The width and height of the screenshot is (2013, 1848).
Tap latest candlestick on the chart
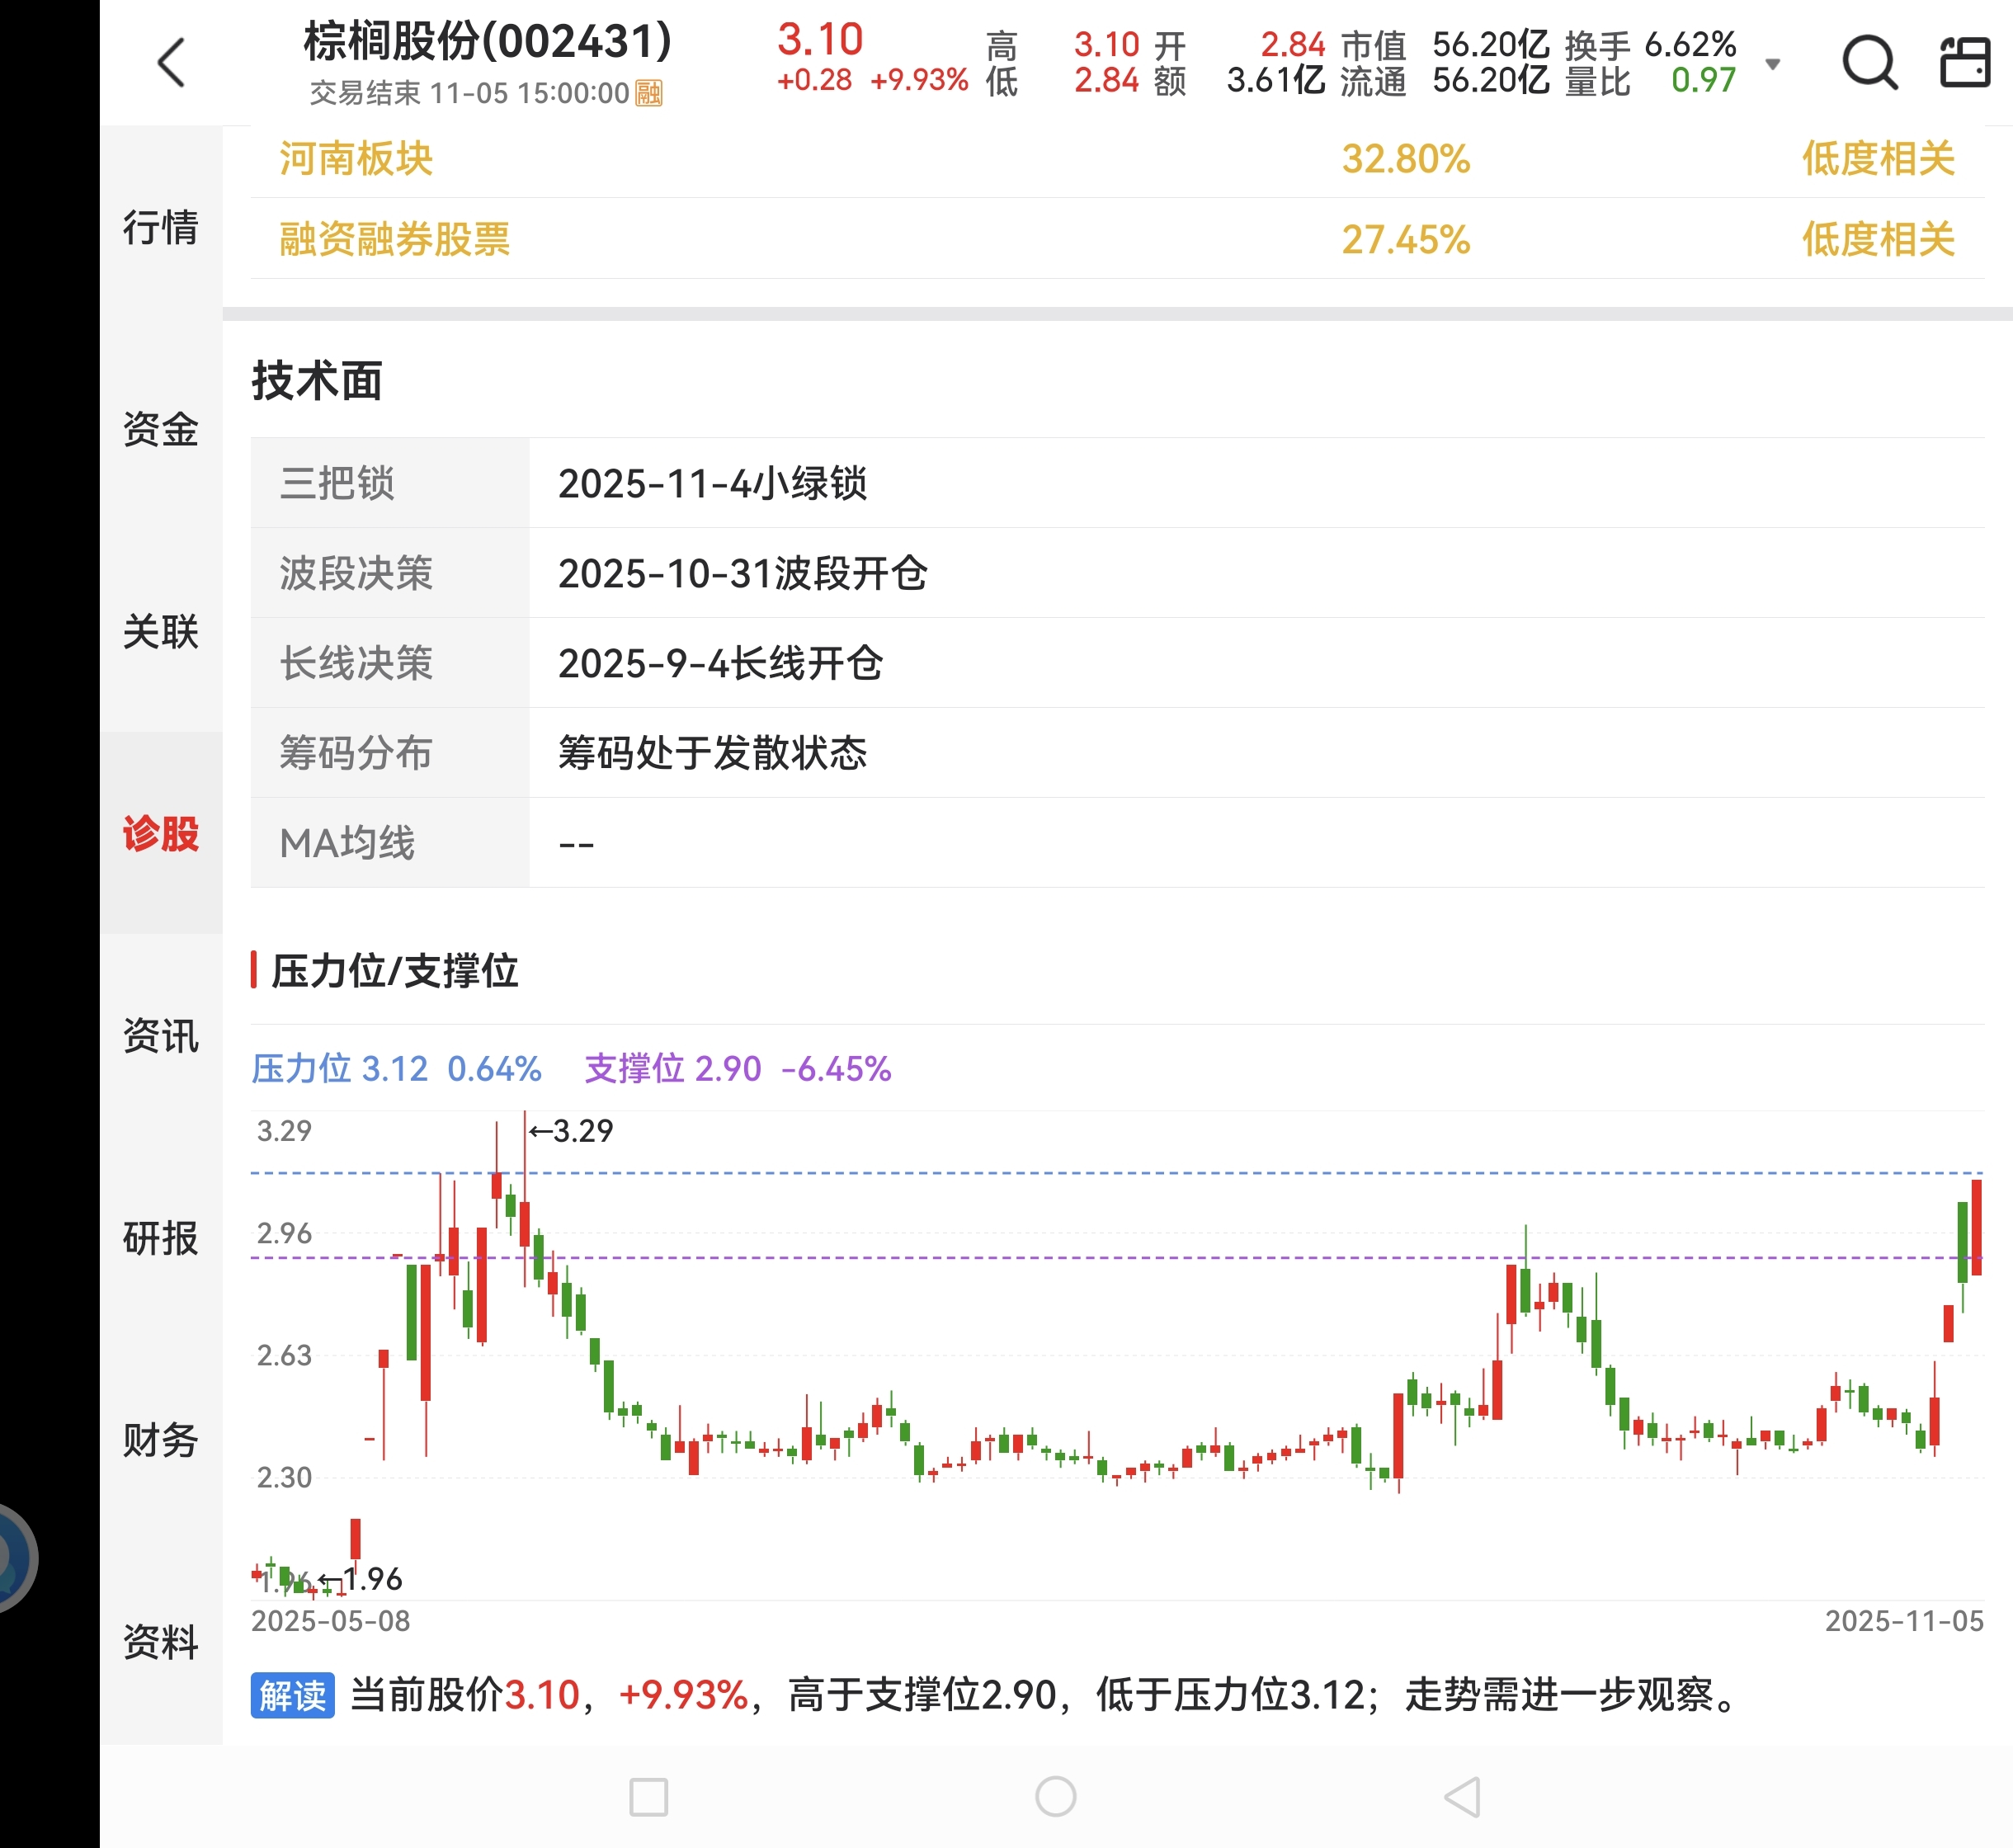(x=1976, y=1227)
